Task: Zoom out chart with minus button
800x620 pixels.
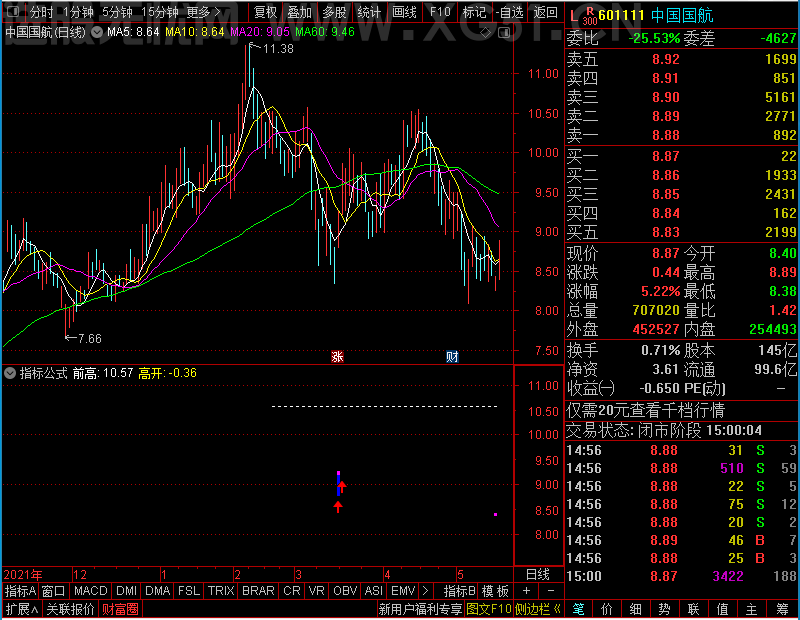Action: (x=551, y=591)
